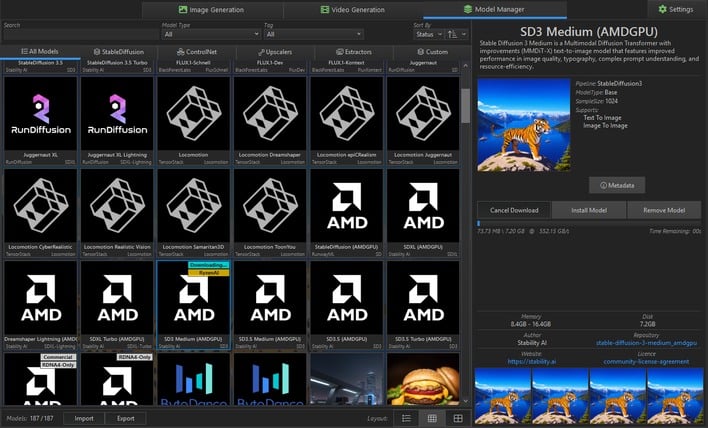Click the large tiger preview image
This screenshot has width=708, height=428.
(x=524, y=125)
